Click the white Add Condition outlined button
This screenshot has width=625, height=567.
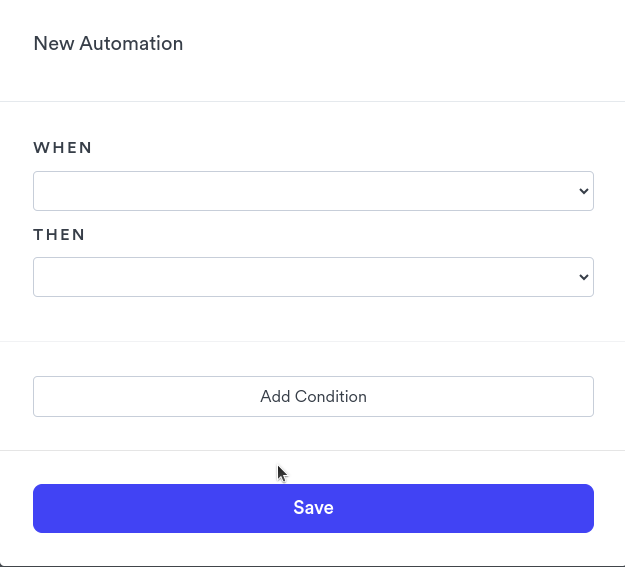313,396
